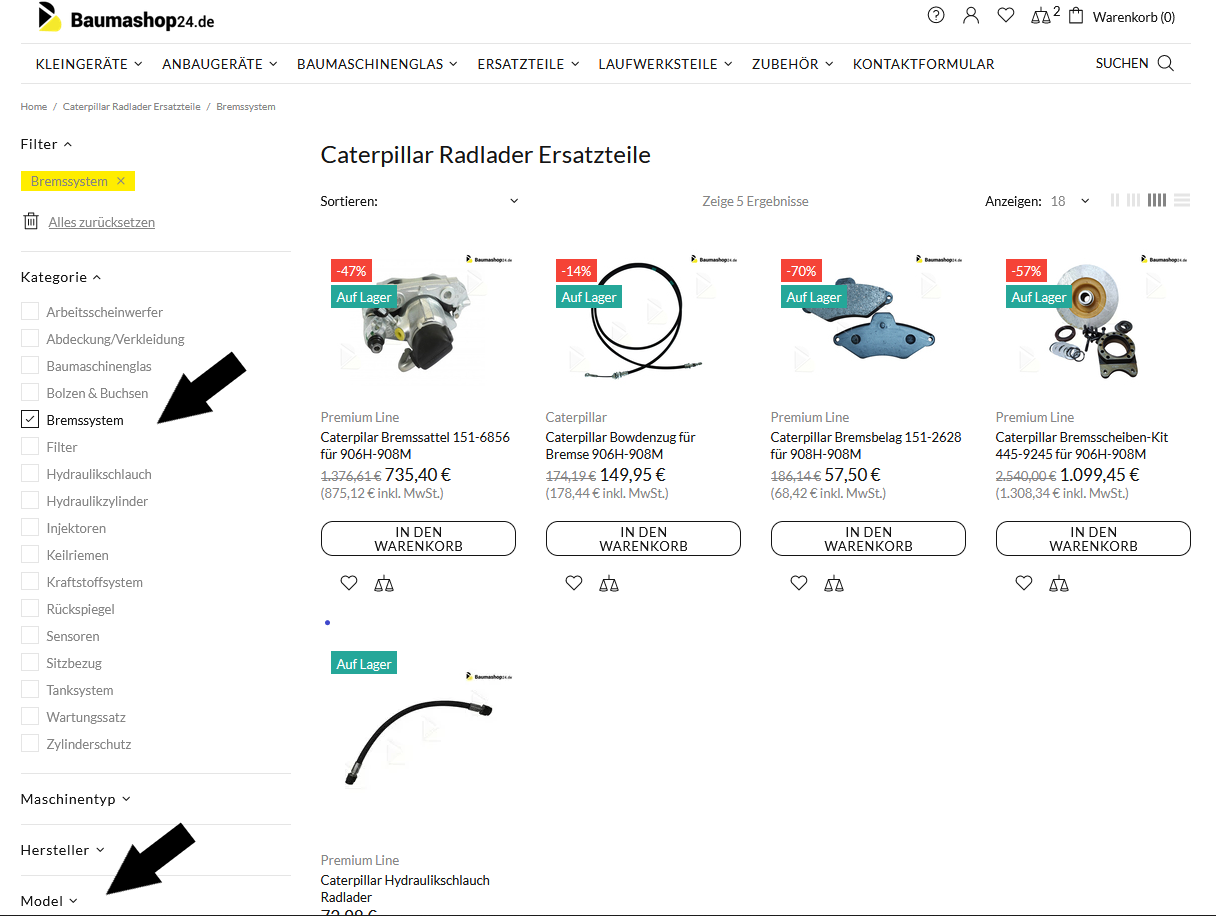Viewport: 1216px width, 916px height.
Task: Uncheck the Bremssystem category checkbox
Action: tap(30, 419)
